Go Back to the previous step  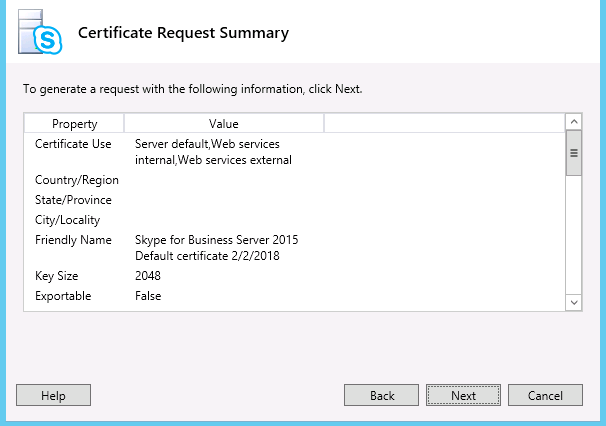[x=381, y=395]
